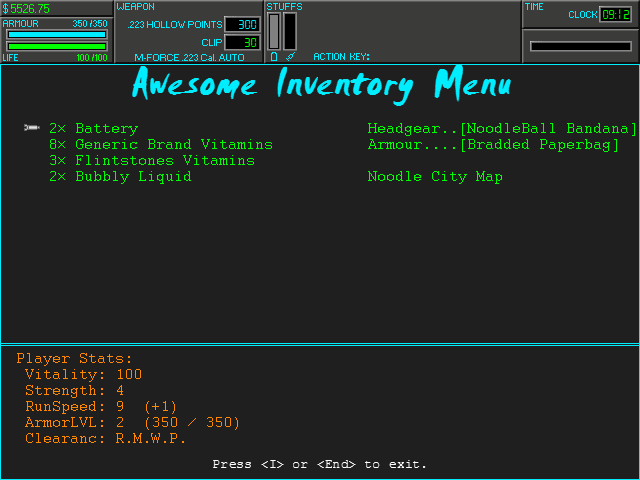Viewport: 640px width, 480px height.
Task: Click the Clearanc: R.M.W.P. line
Action: [105, 439]
